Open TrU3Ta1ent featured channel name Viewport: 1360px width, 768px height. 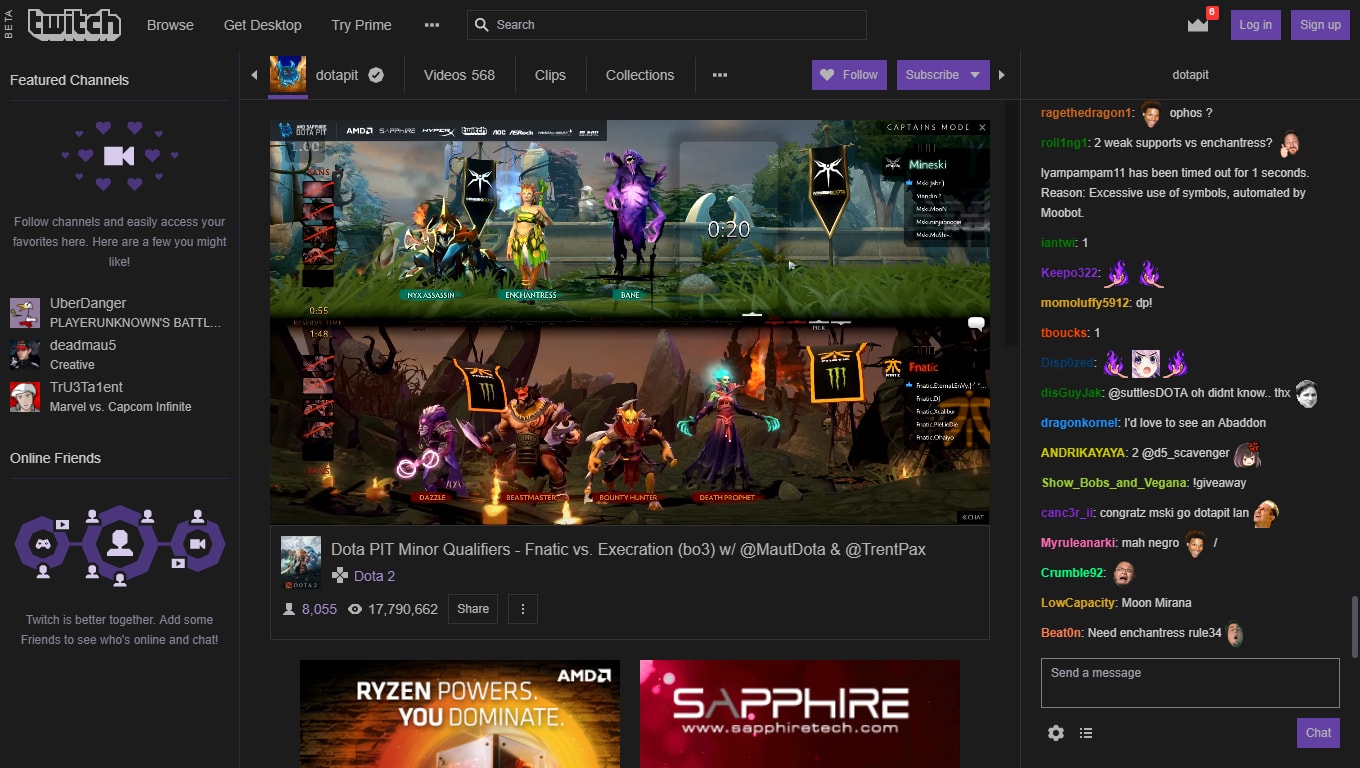(86, 387)
